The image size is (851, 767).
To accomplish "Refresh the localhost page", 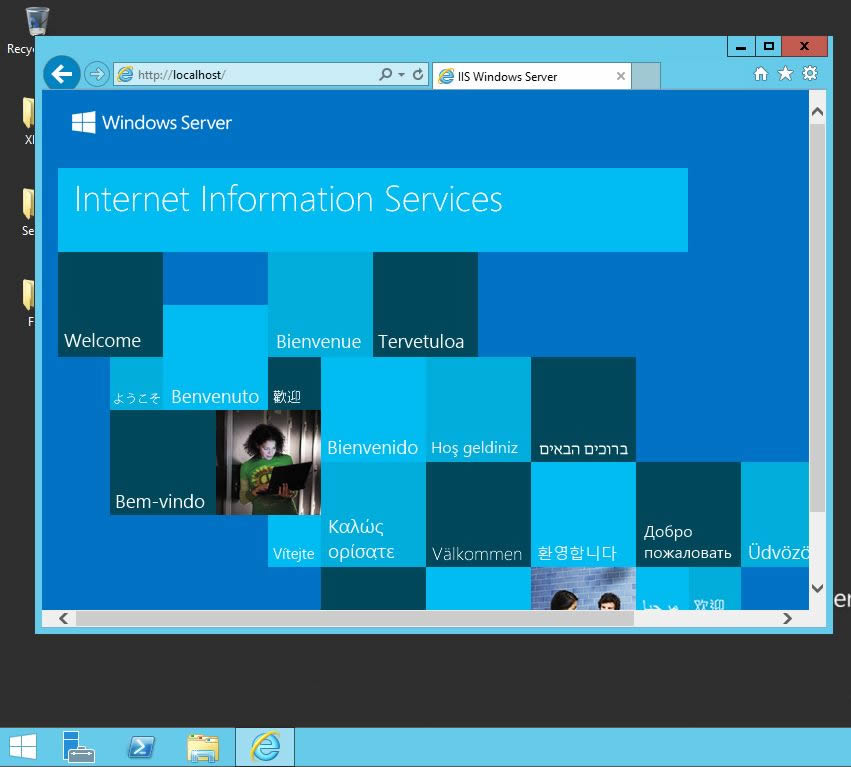I will coord(418,74).
